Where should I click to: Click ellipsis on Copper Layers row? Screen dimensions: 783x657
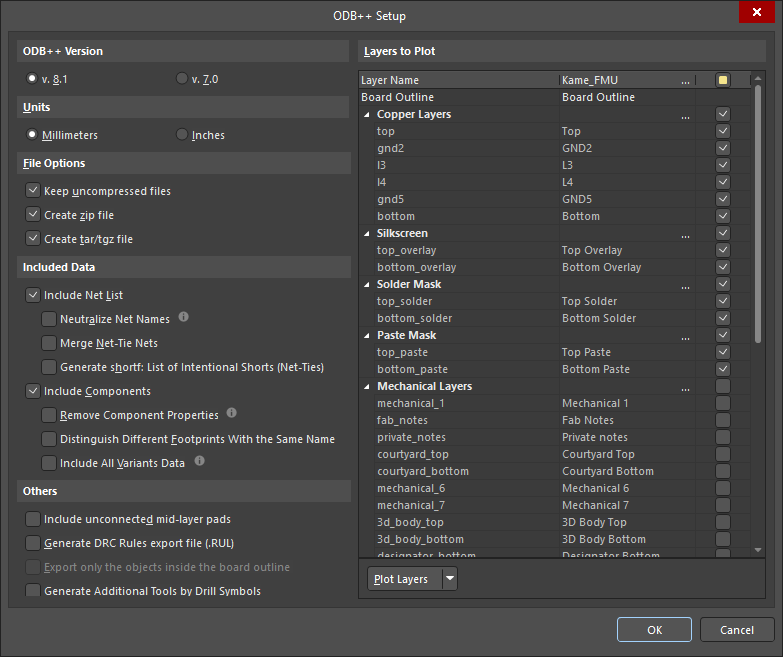coord(685,116)
